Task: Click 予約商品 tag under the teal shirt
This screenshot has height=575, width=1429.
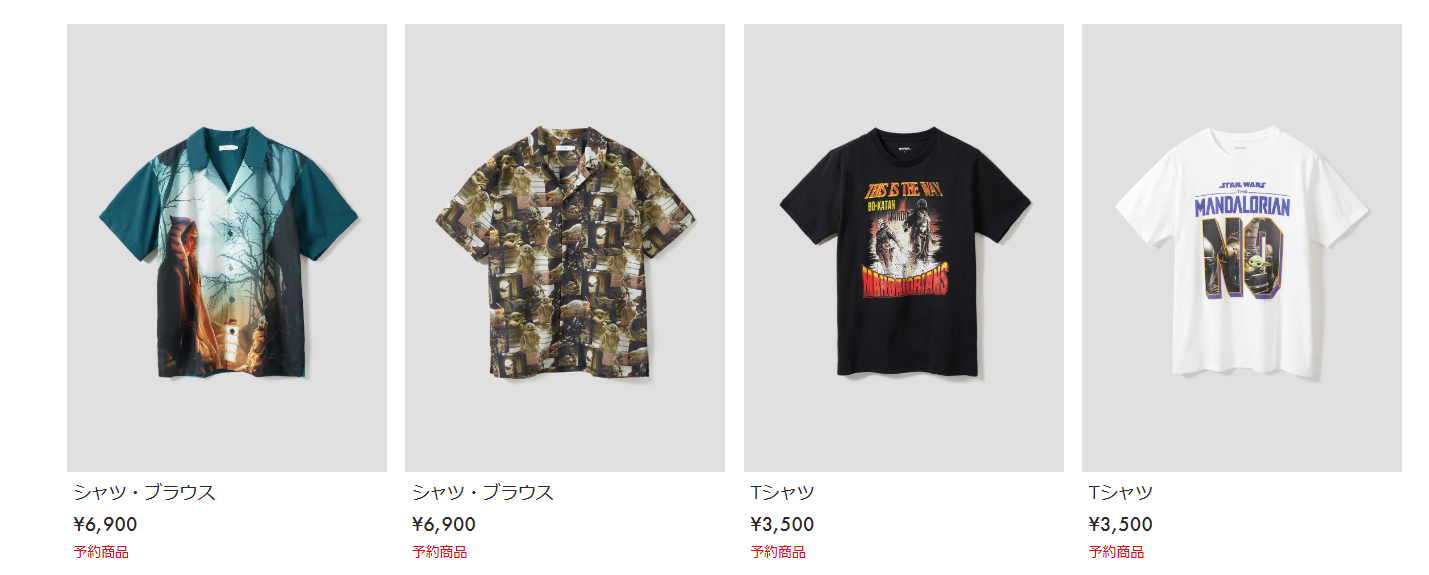Action: [101, 552]
